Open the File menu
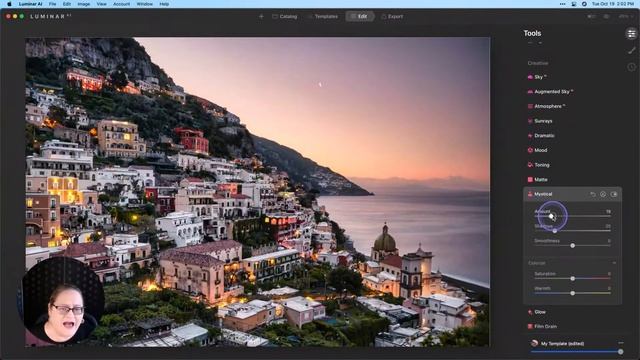640x360 pixels. pos(52,4)
